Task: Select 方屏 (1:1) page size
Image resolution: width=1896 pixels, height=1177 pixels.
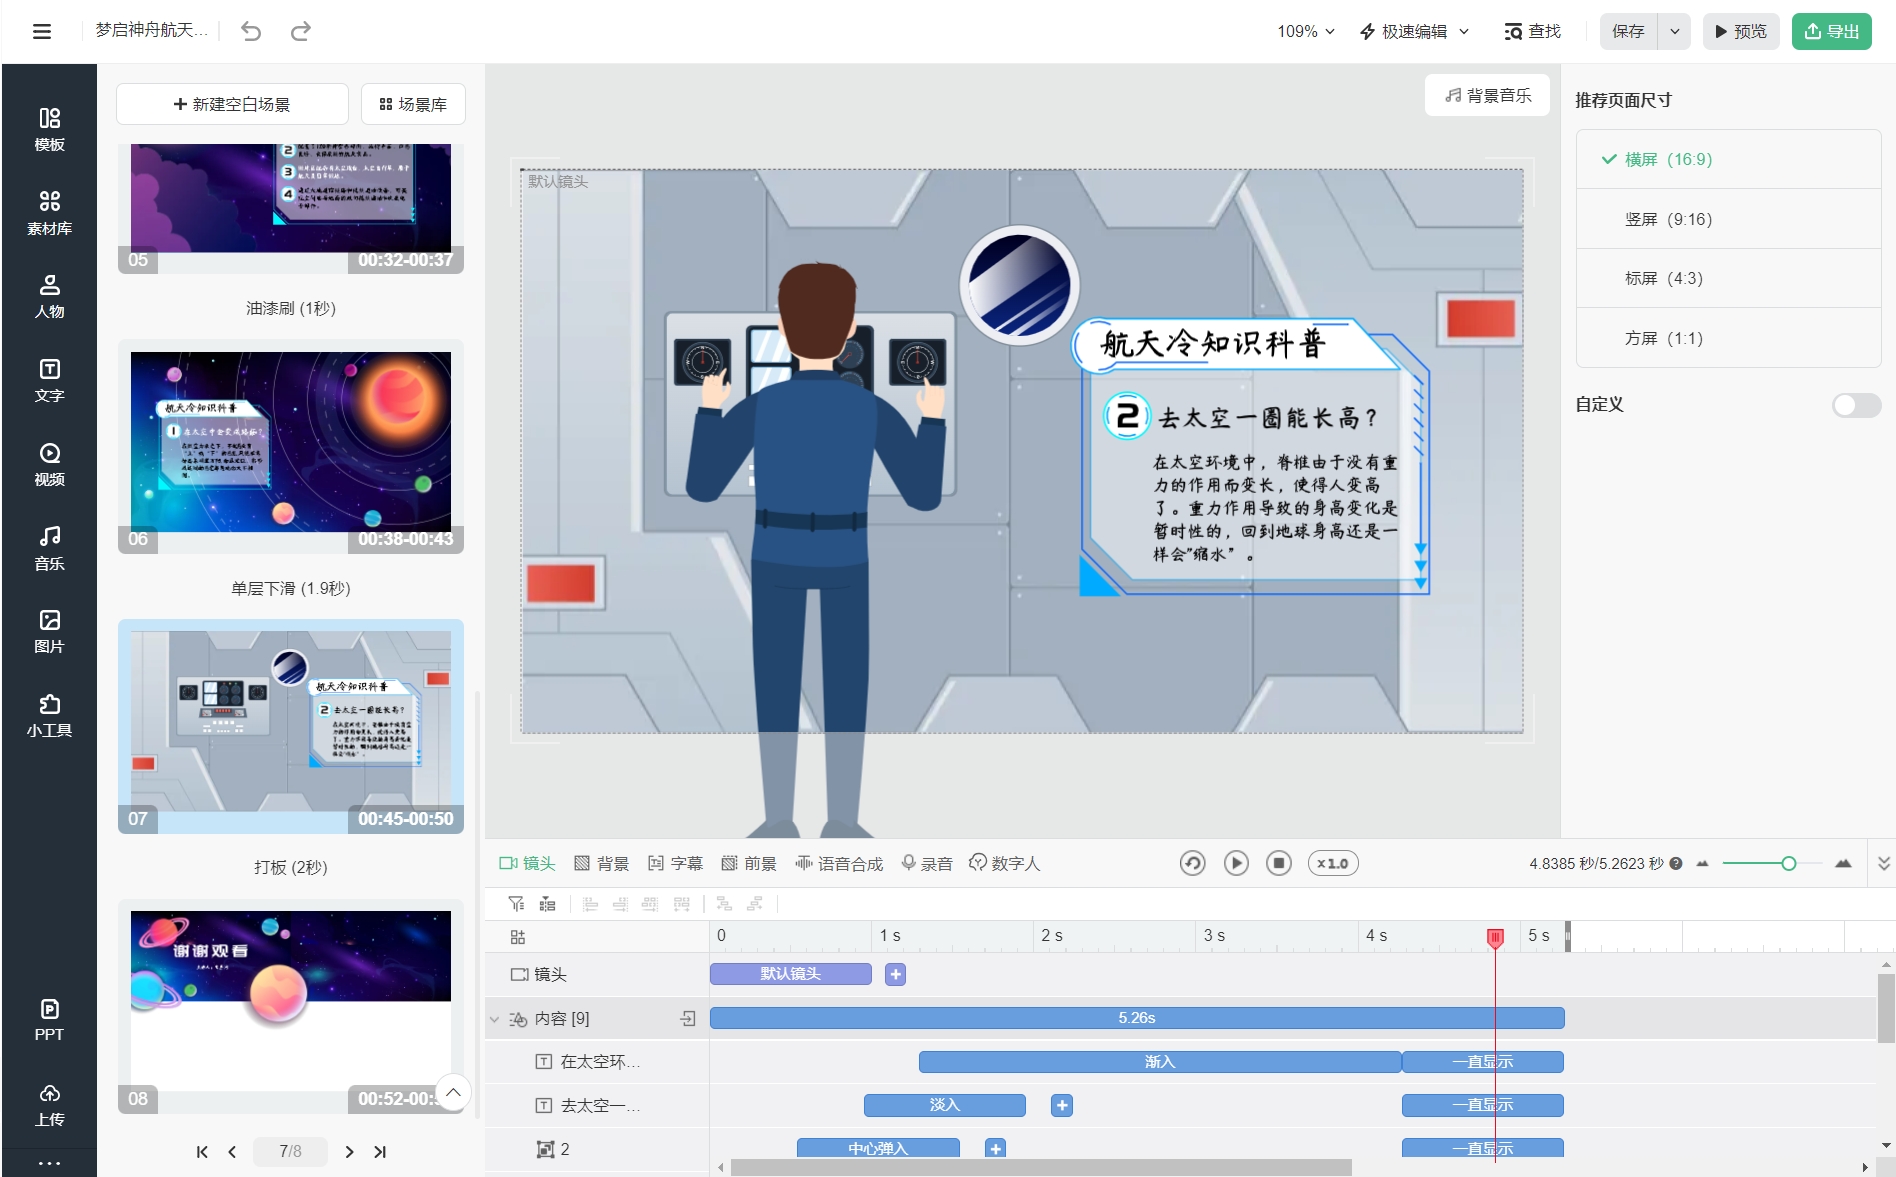Action: (x=1729, y=338)
